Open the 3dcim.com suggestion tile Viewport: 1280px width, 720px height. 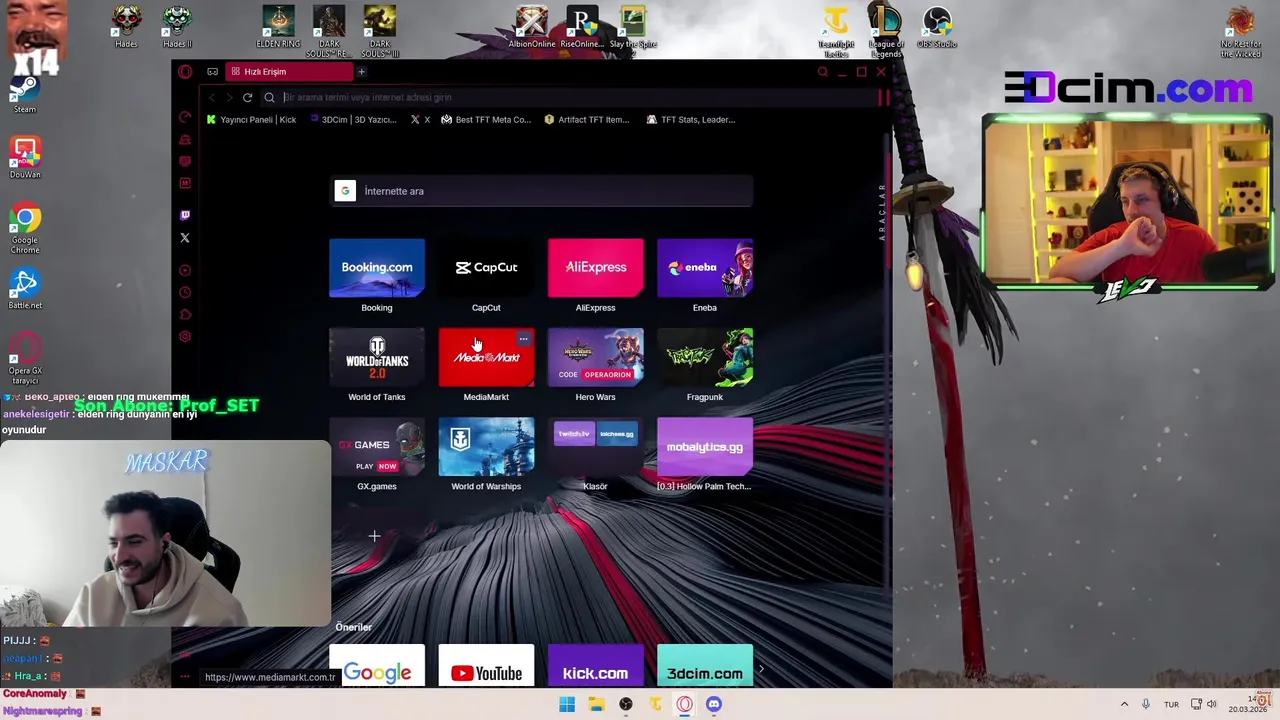(x=705, y=667)
